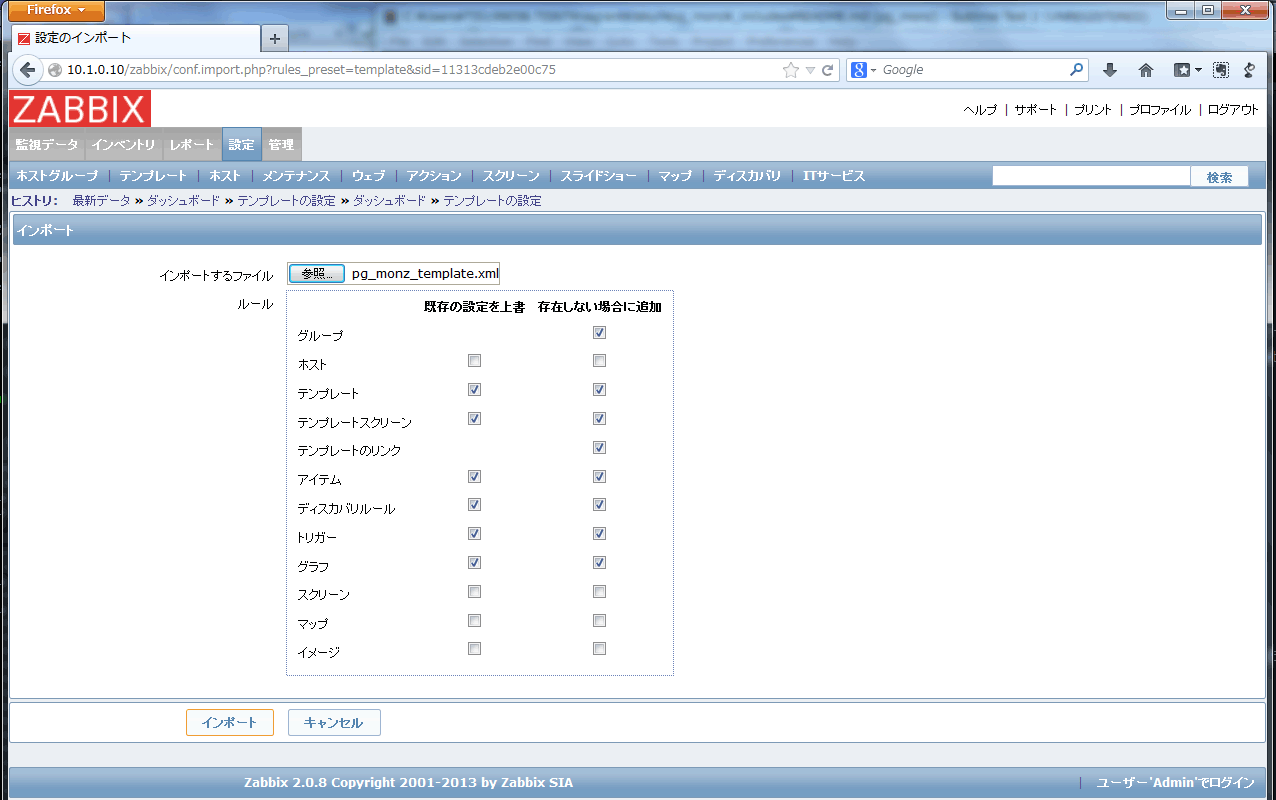Viewport: 1276px width, 800px height.
Task: Click the Google search magnifier icon
Action: [1077, 70]
